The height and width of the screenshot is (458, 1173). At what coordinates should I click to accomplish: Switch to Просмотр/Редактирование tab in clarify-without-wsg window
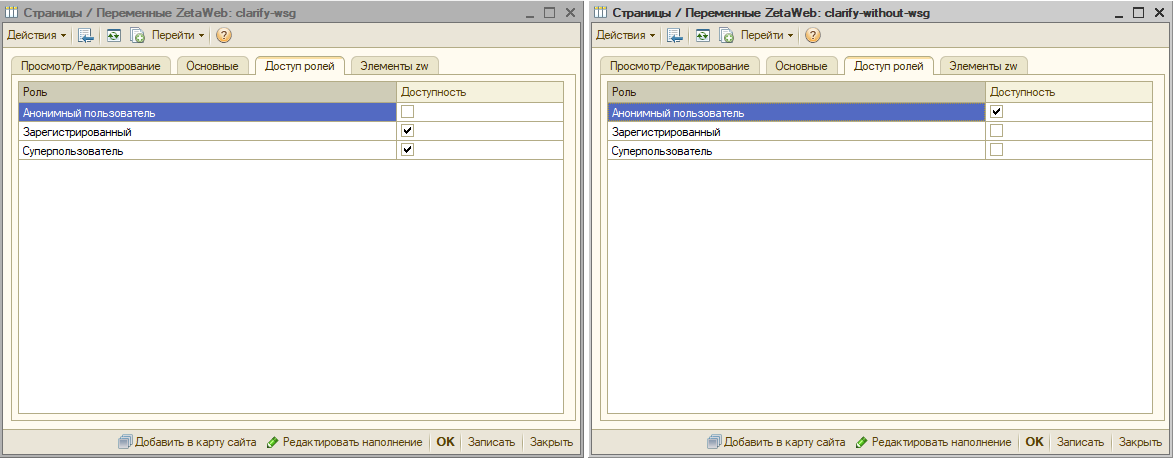[x=679, y=66]
